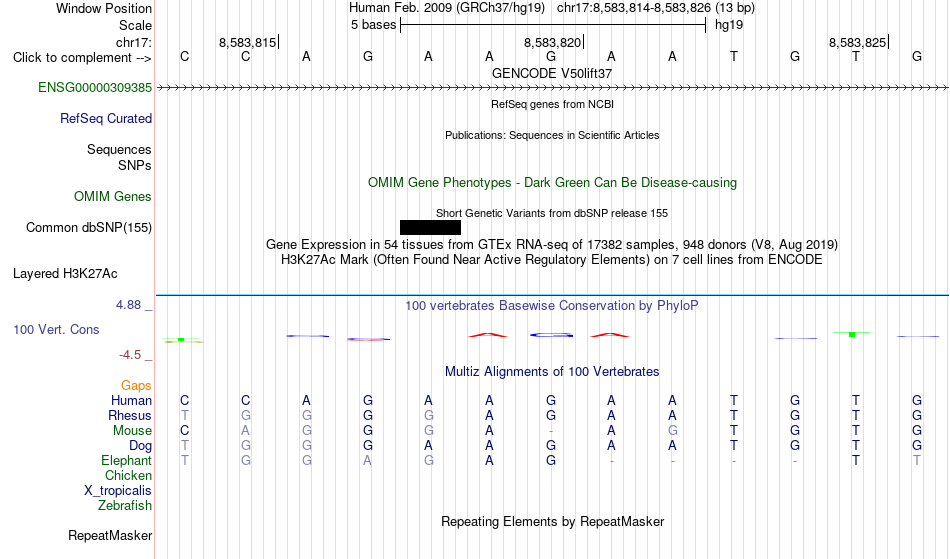This screenshot has width=950, height=559.
Task: Click the OMIM Gene Phenotypes track title
Action: pyautogui.click(x=552, y=183)
